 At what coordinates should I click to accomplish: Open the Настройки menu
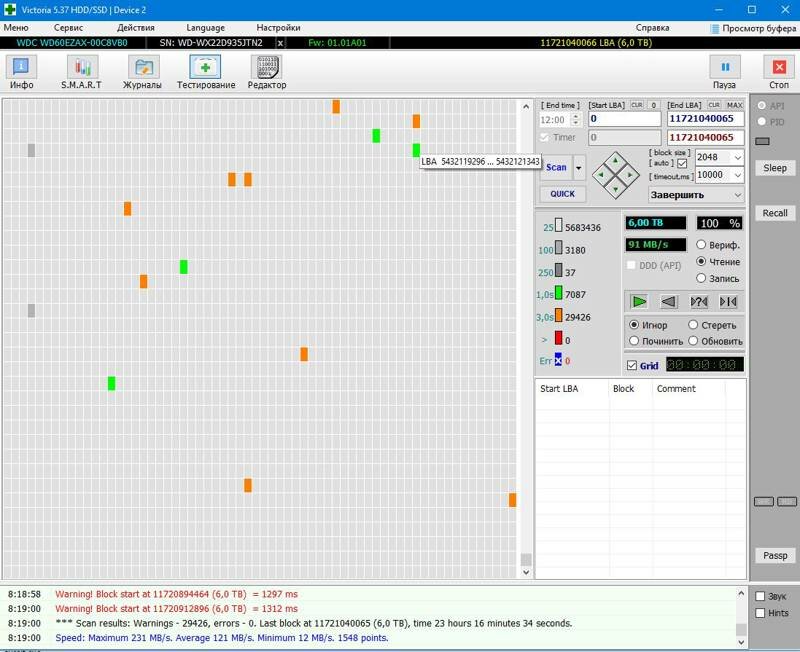pyautogui.click(x=278, y=28)
